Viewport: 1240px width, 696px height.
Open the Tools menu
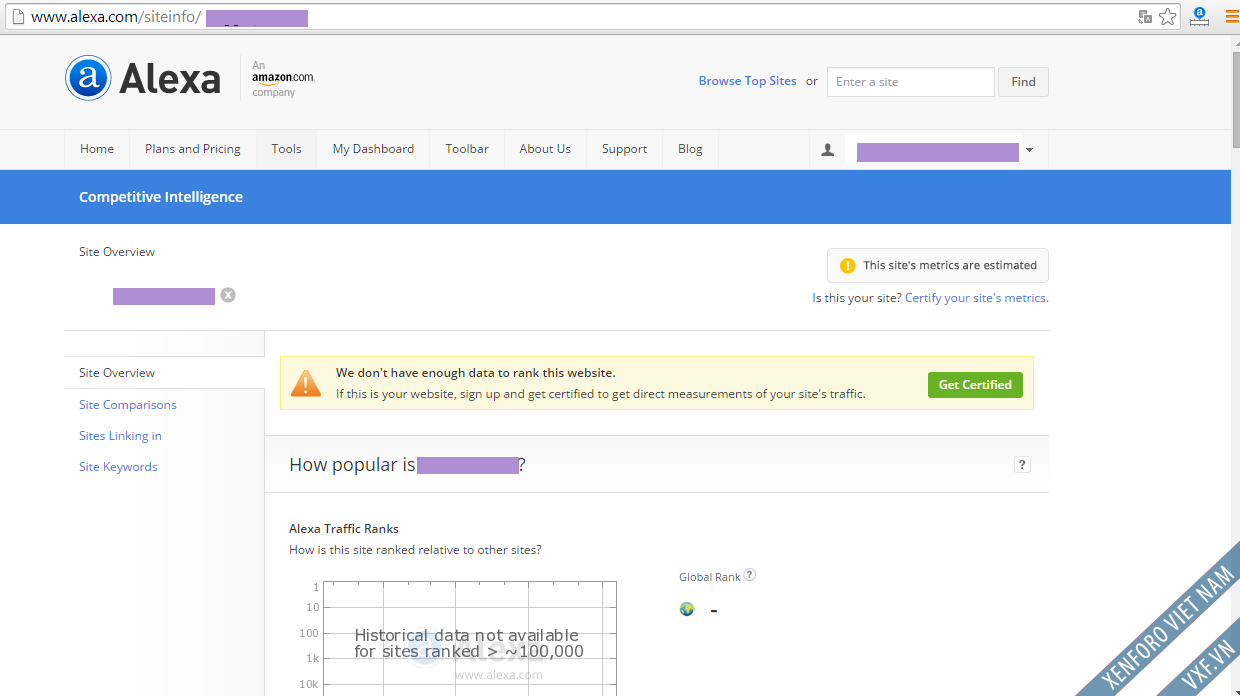pyautogui.click(x=286, y=149)
